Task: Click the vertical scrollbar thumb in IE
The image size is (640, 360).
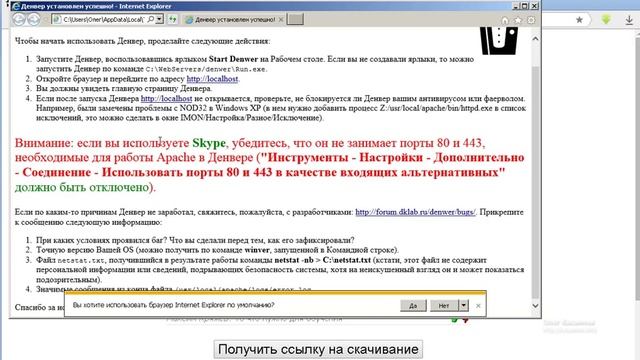Action: click(x=536, y=182)
